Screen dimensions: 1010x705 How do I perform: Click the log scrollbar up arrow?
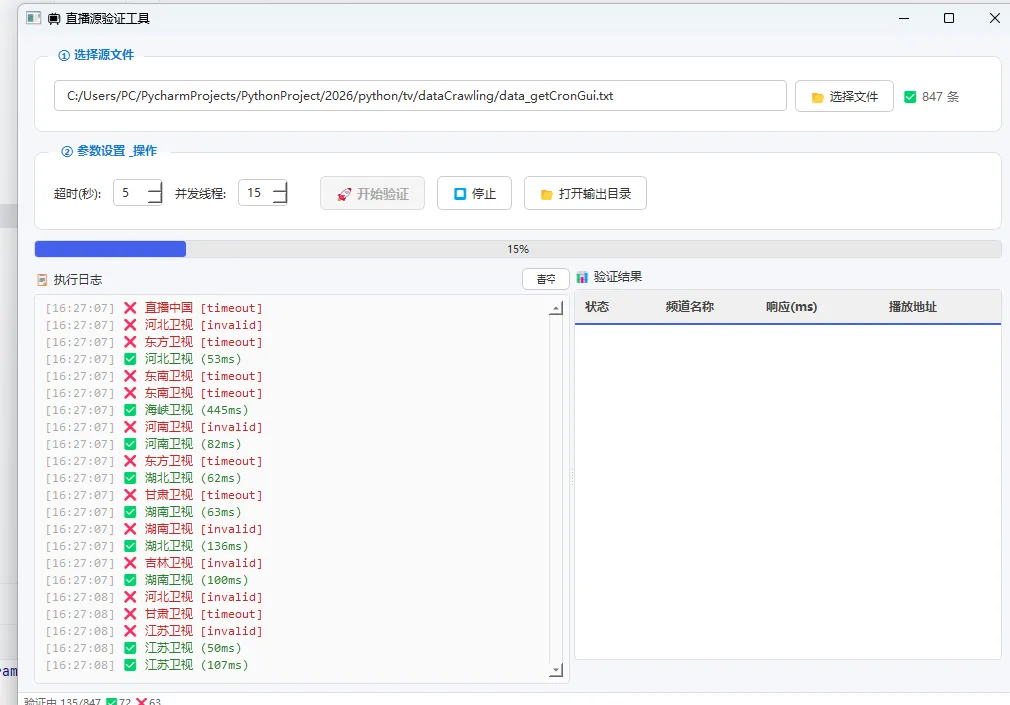pyautogui.click(x=556, y=309)
